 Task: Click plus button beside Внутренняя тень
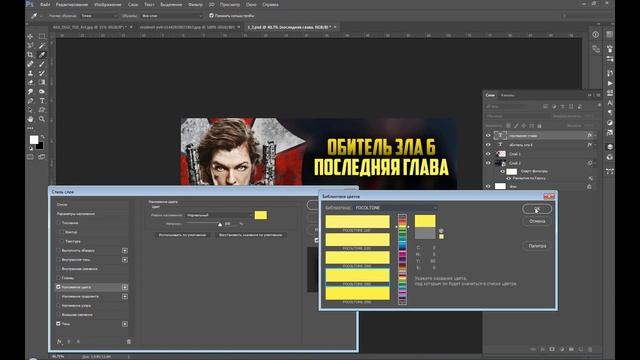click(124, 260)
